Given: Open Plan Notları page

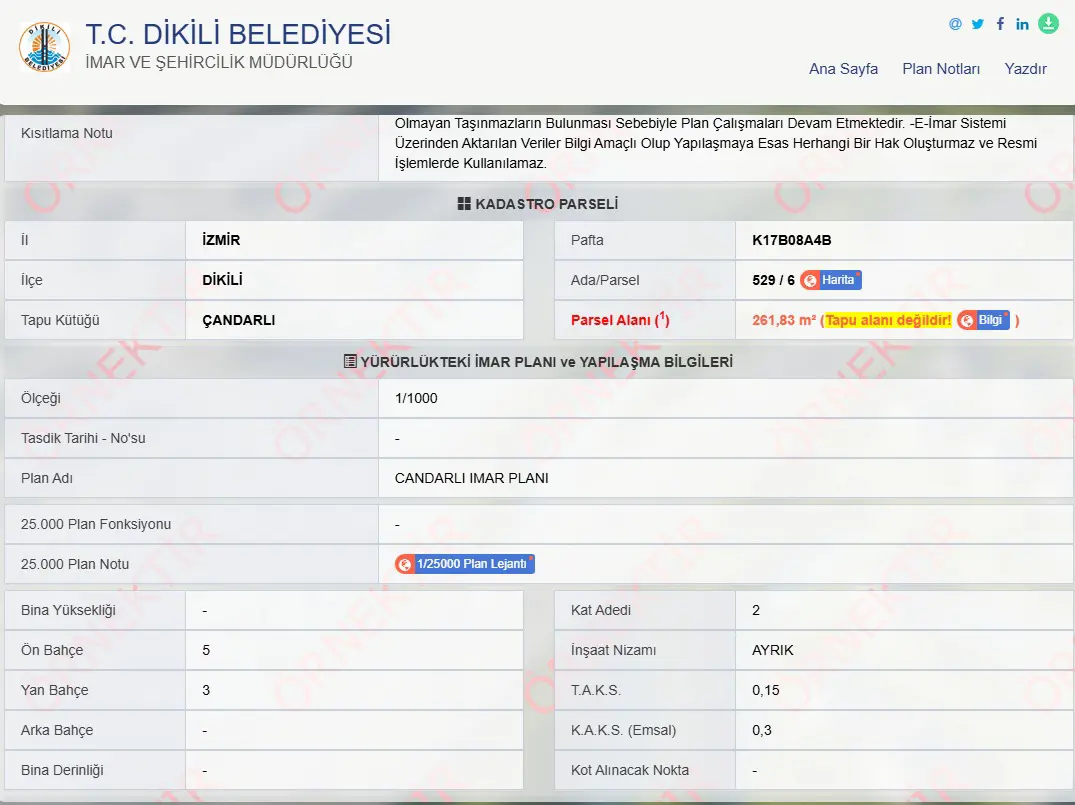Looking at the screenshot, I should (x=941, y=69).
